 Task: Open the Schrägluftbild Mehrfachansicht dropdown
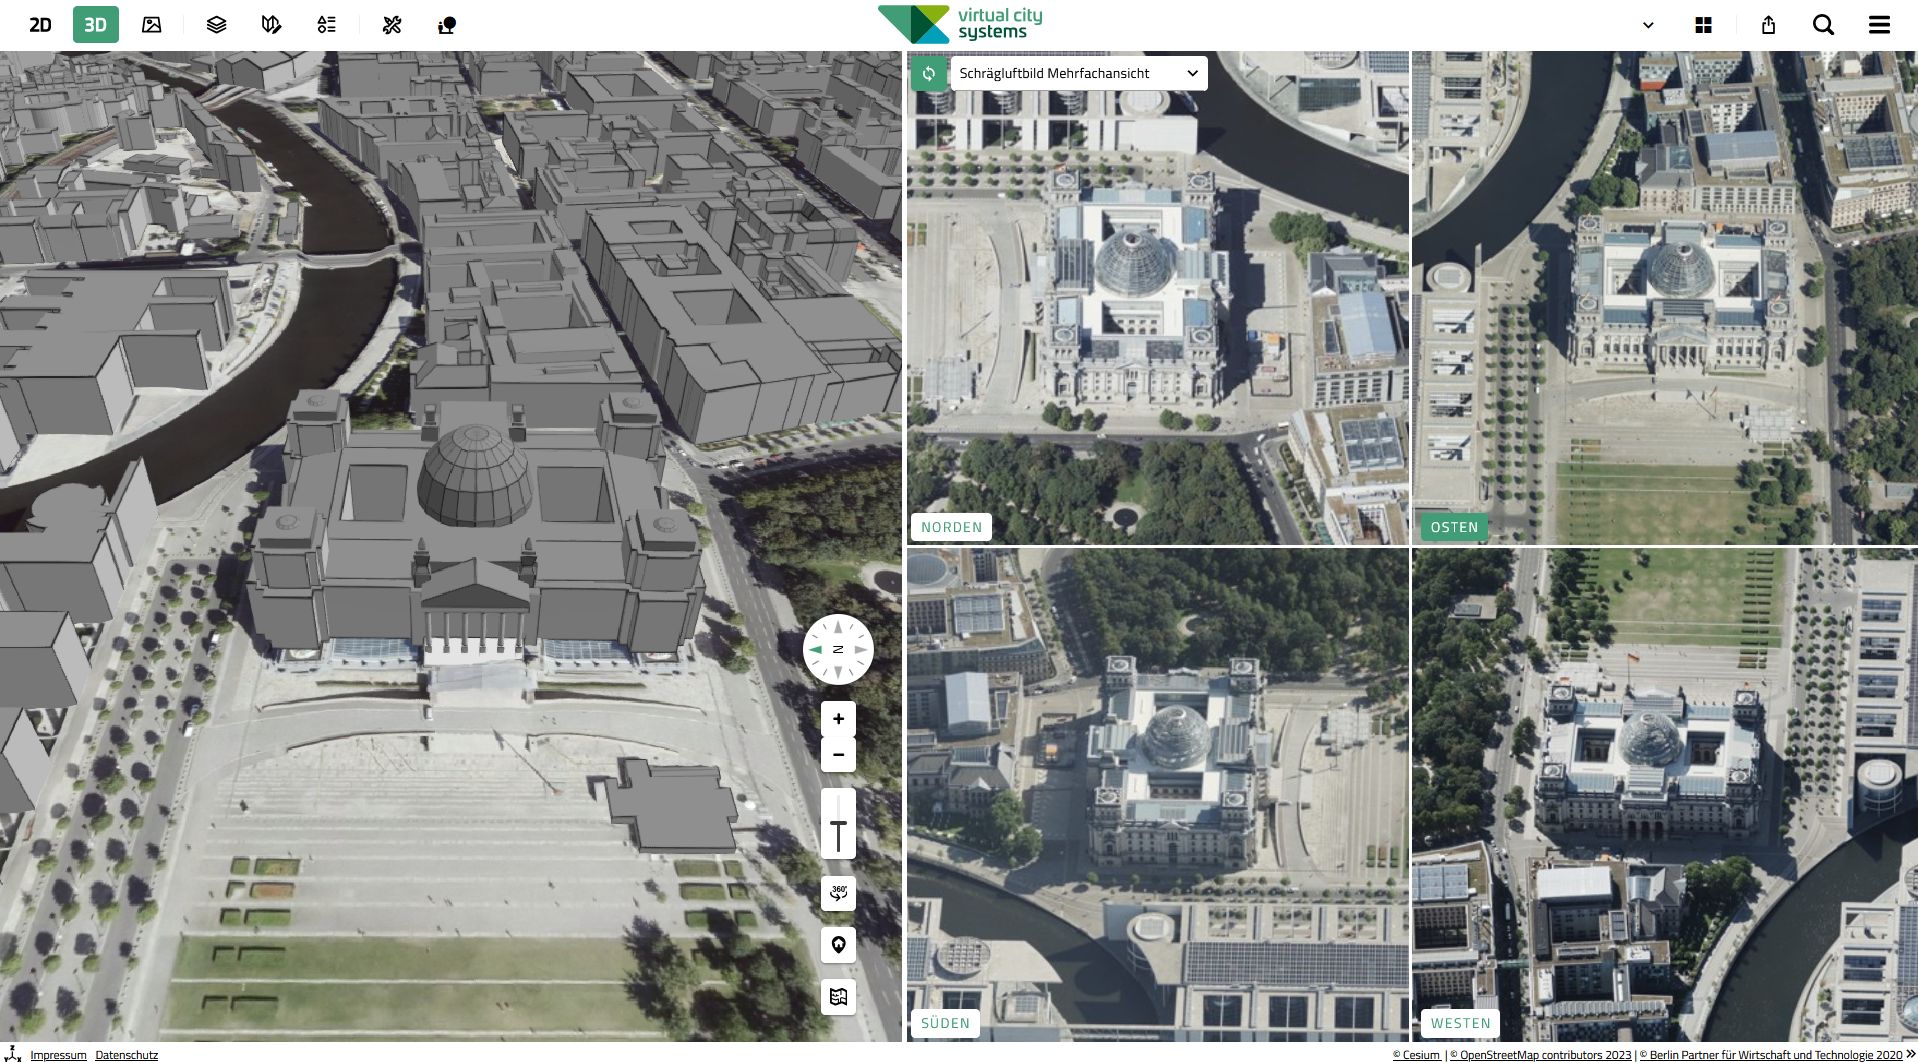coord(1078,72)
